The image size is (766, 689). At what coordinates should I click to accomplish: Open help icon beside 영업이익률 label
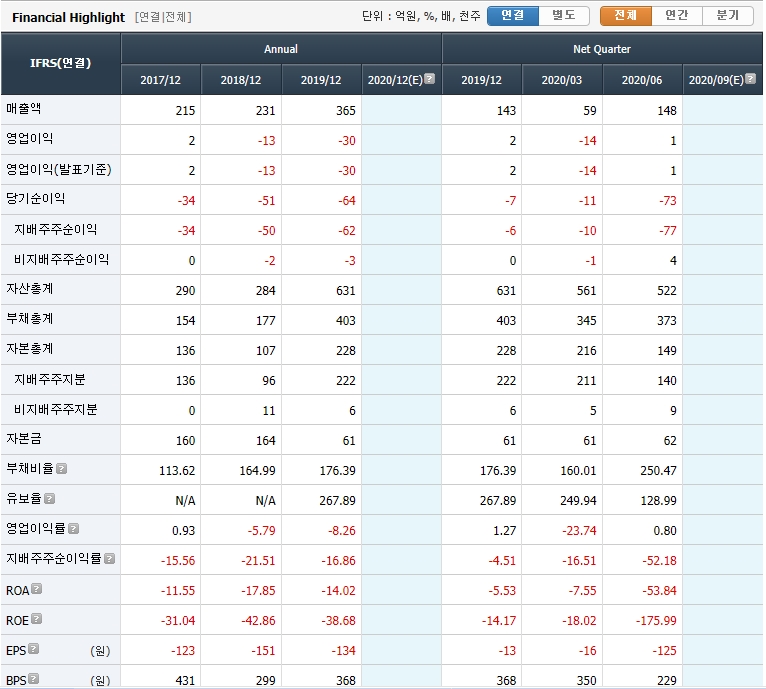(73, 529)
